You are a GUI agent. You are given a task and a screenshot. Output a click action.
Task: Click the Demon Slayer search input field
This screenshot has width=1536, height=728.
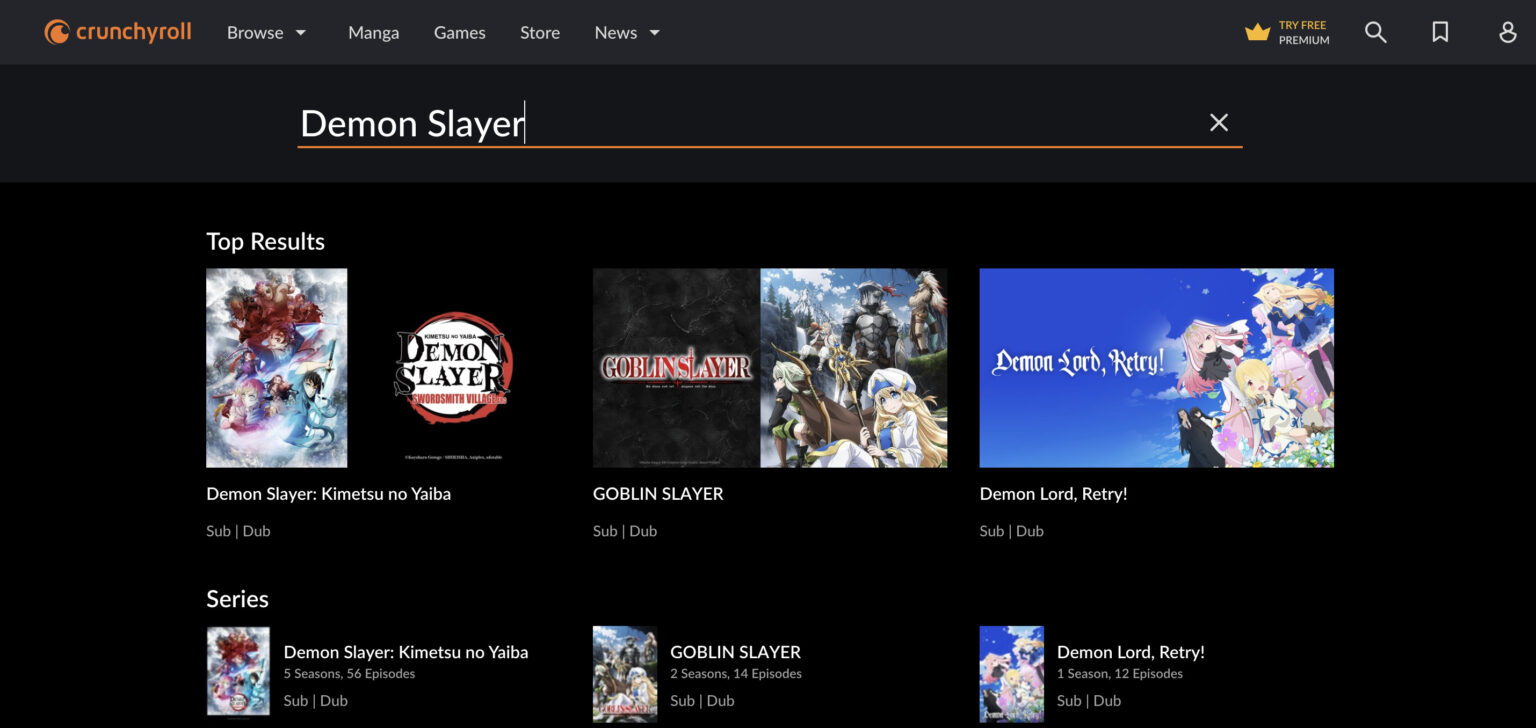click(750, 123)
